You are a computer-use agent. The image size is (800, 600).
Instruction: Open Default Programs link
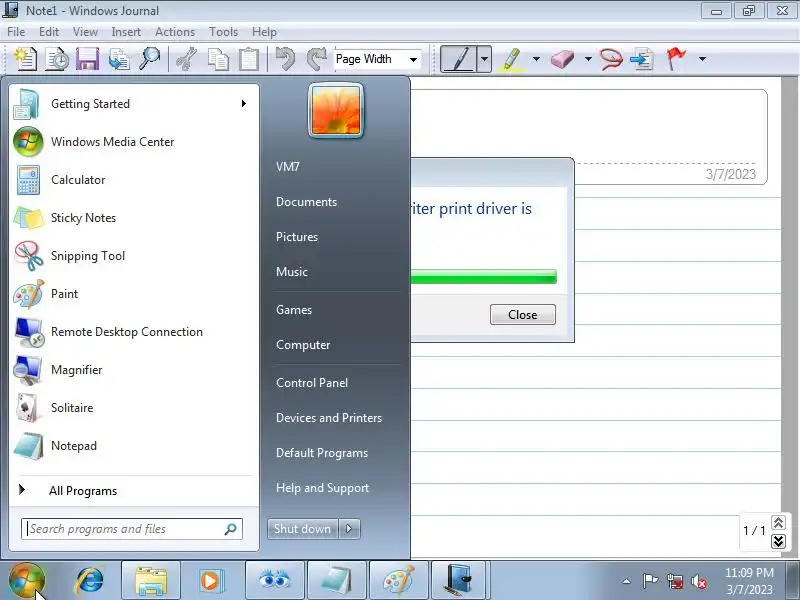(x=321, y=453)
